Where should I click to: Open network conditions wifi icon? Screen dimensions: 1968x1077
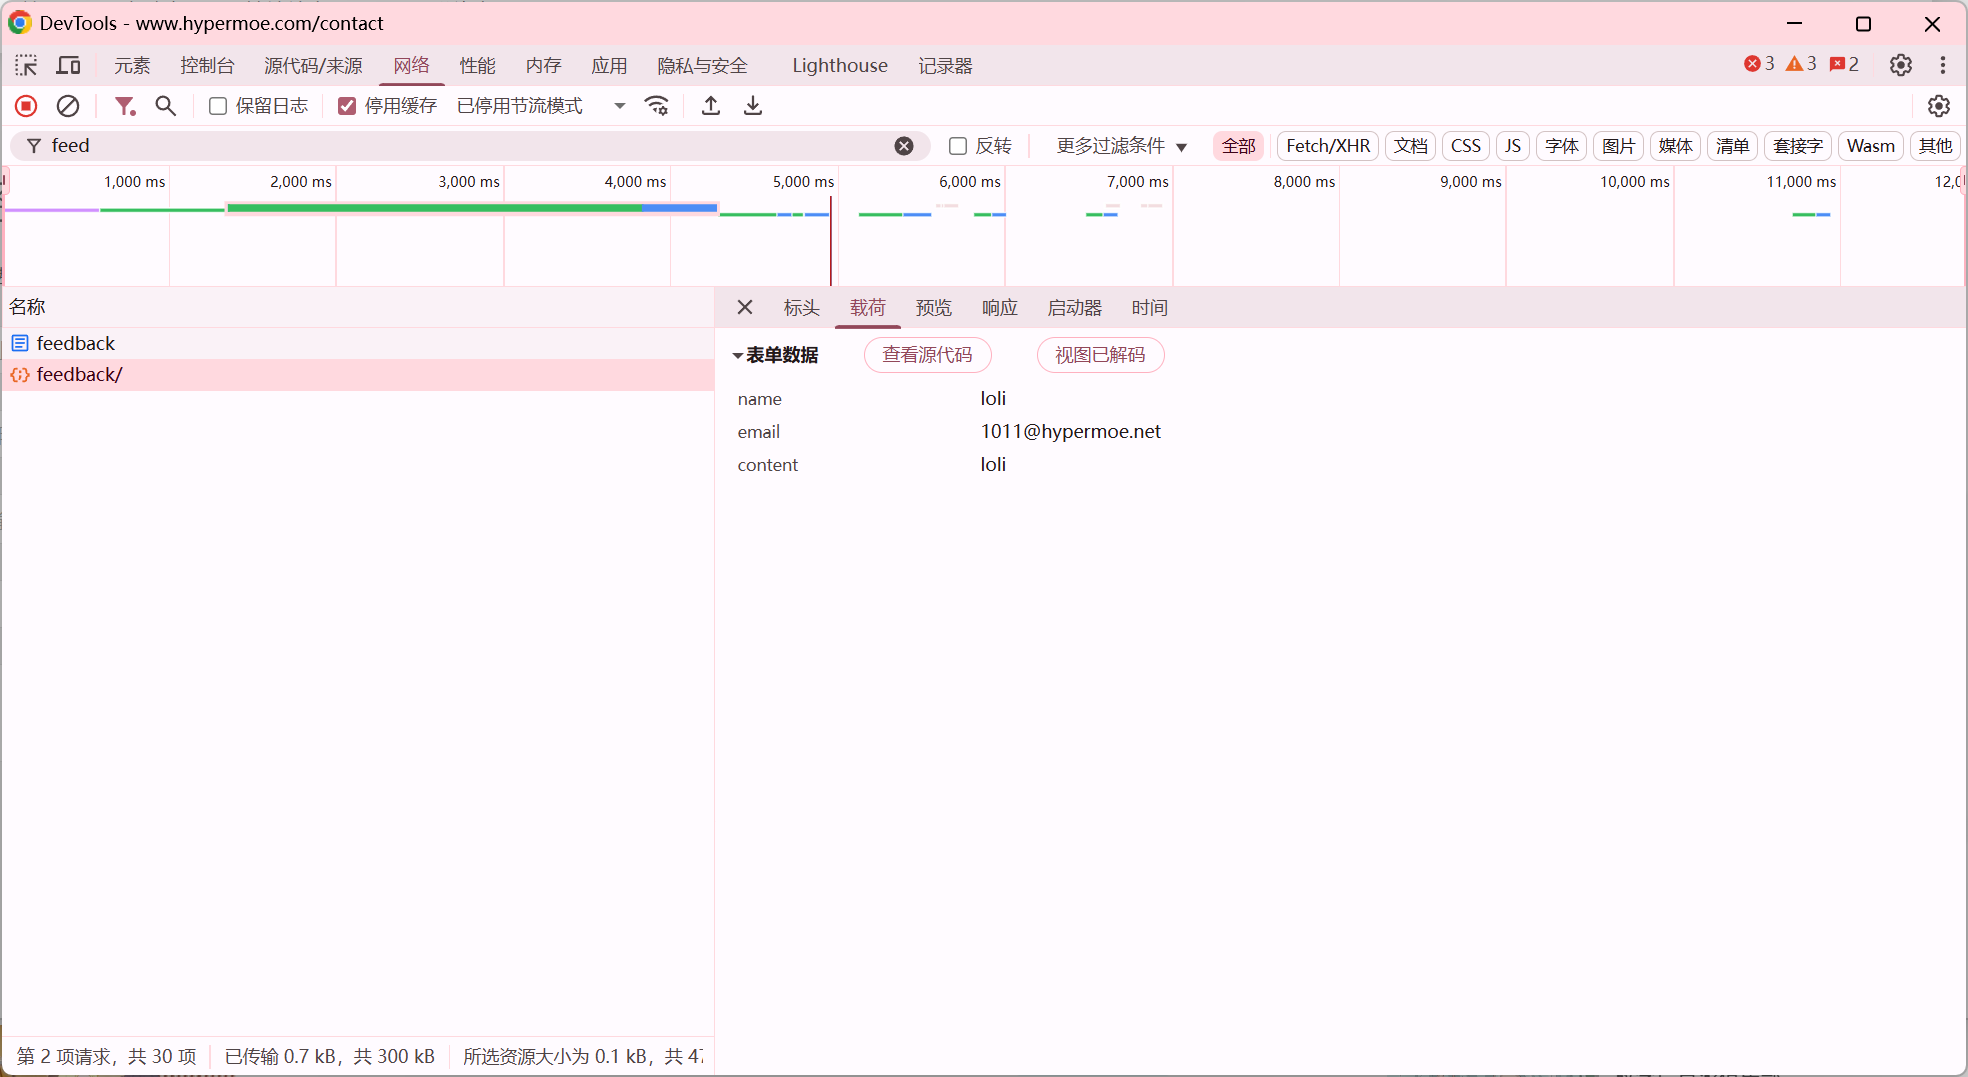(657, 106)
